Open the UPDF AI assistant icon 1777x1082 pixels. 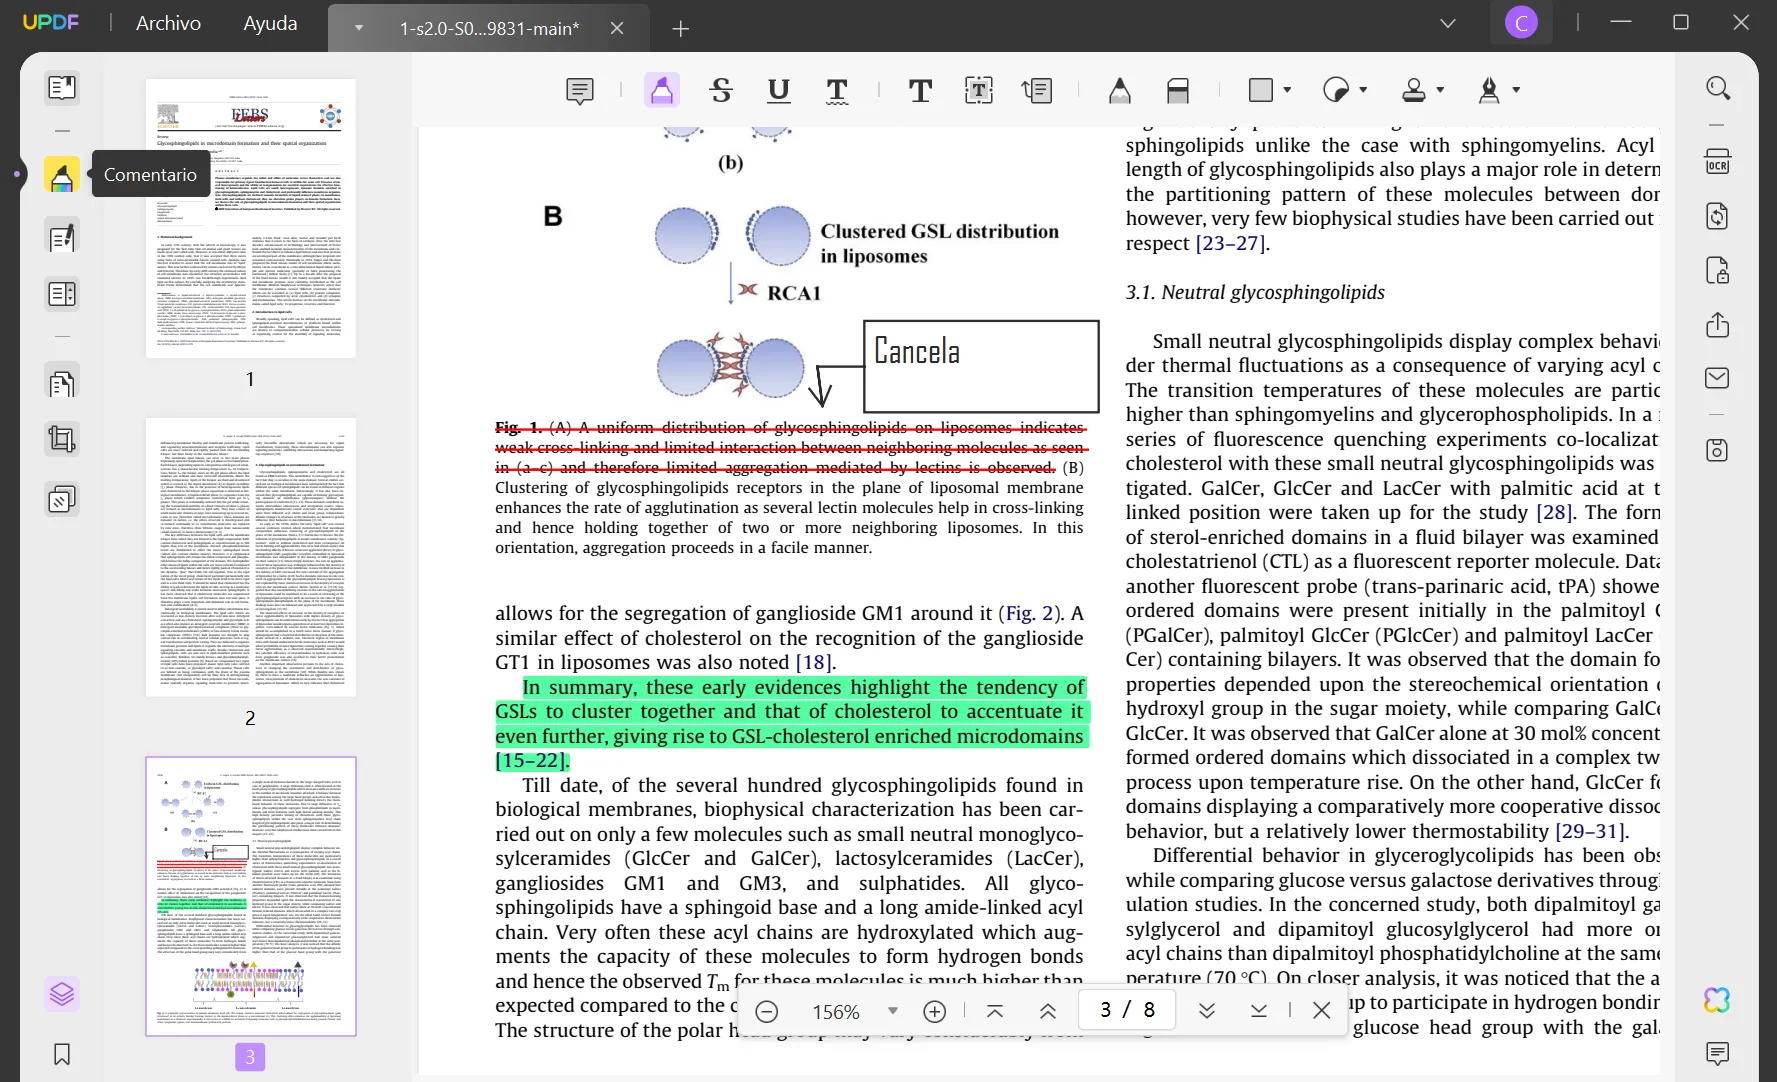point(1718,1000)
